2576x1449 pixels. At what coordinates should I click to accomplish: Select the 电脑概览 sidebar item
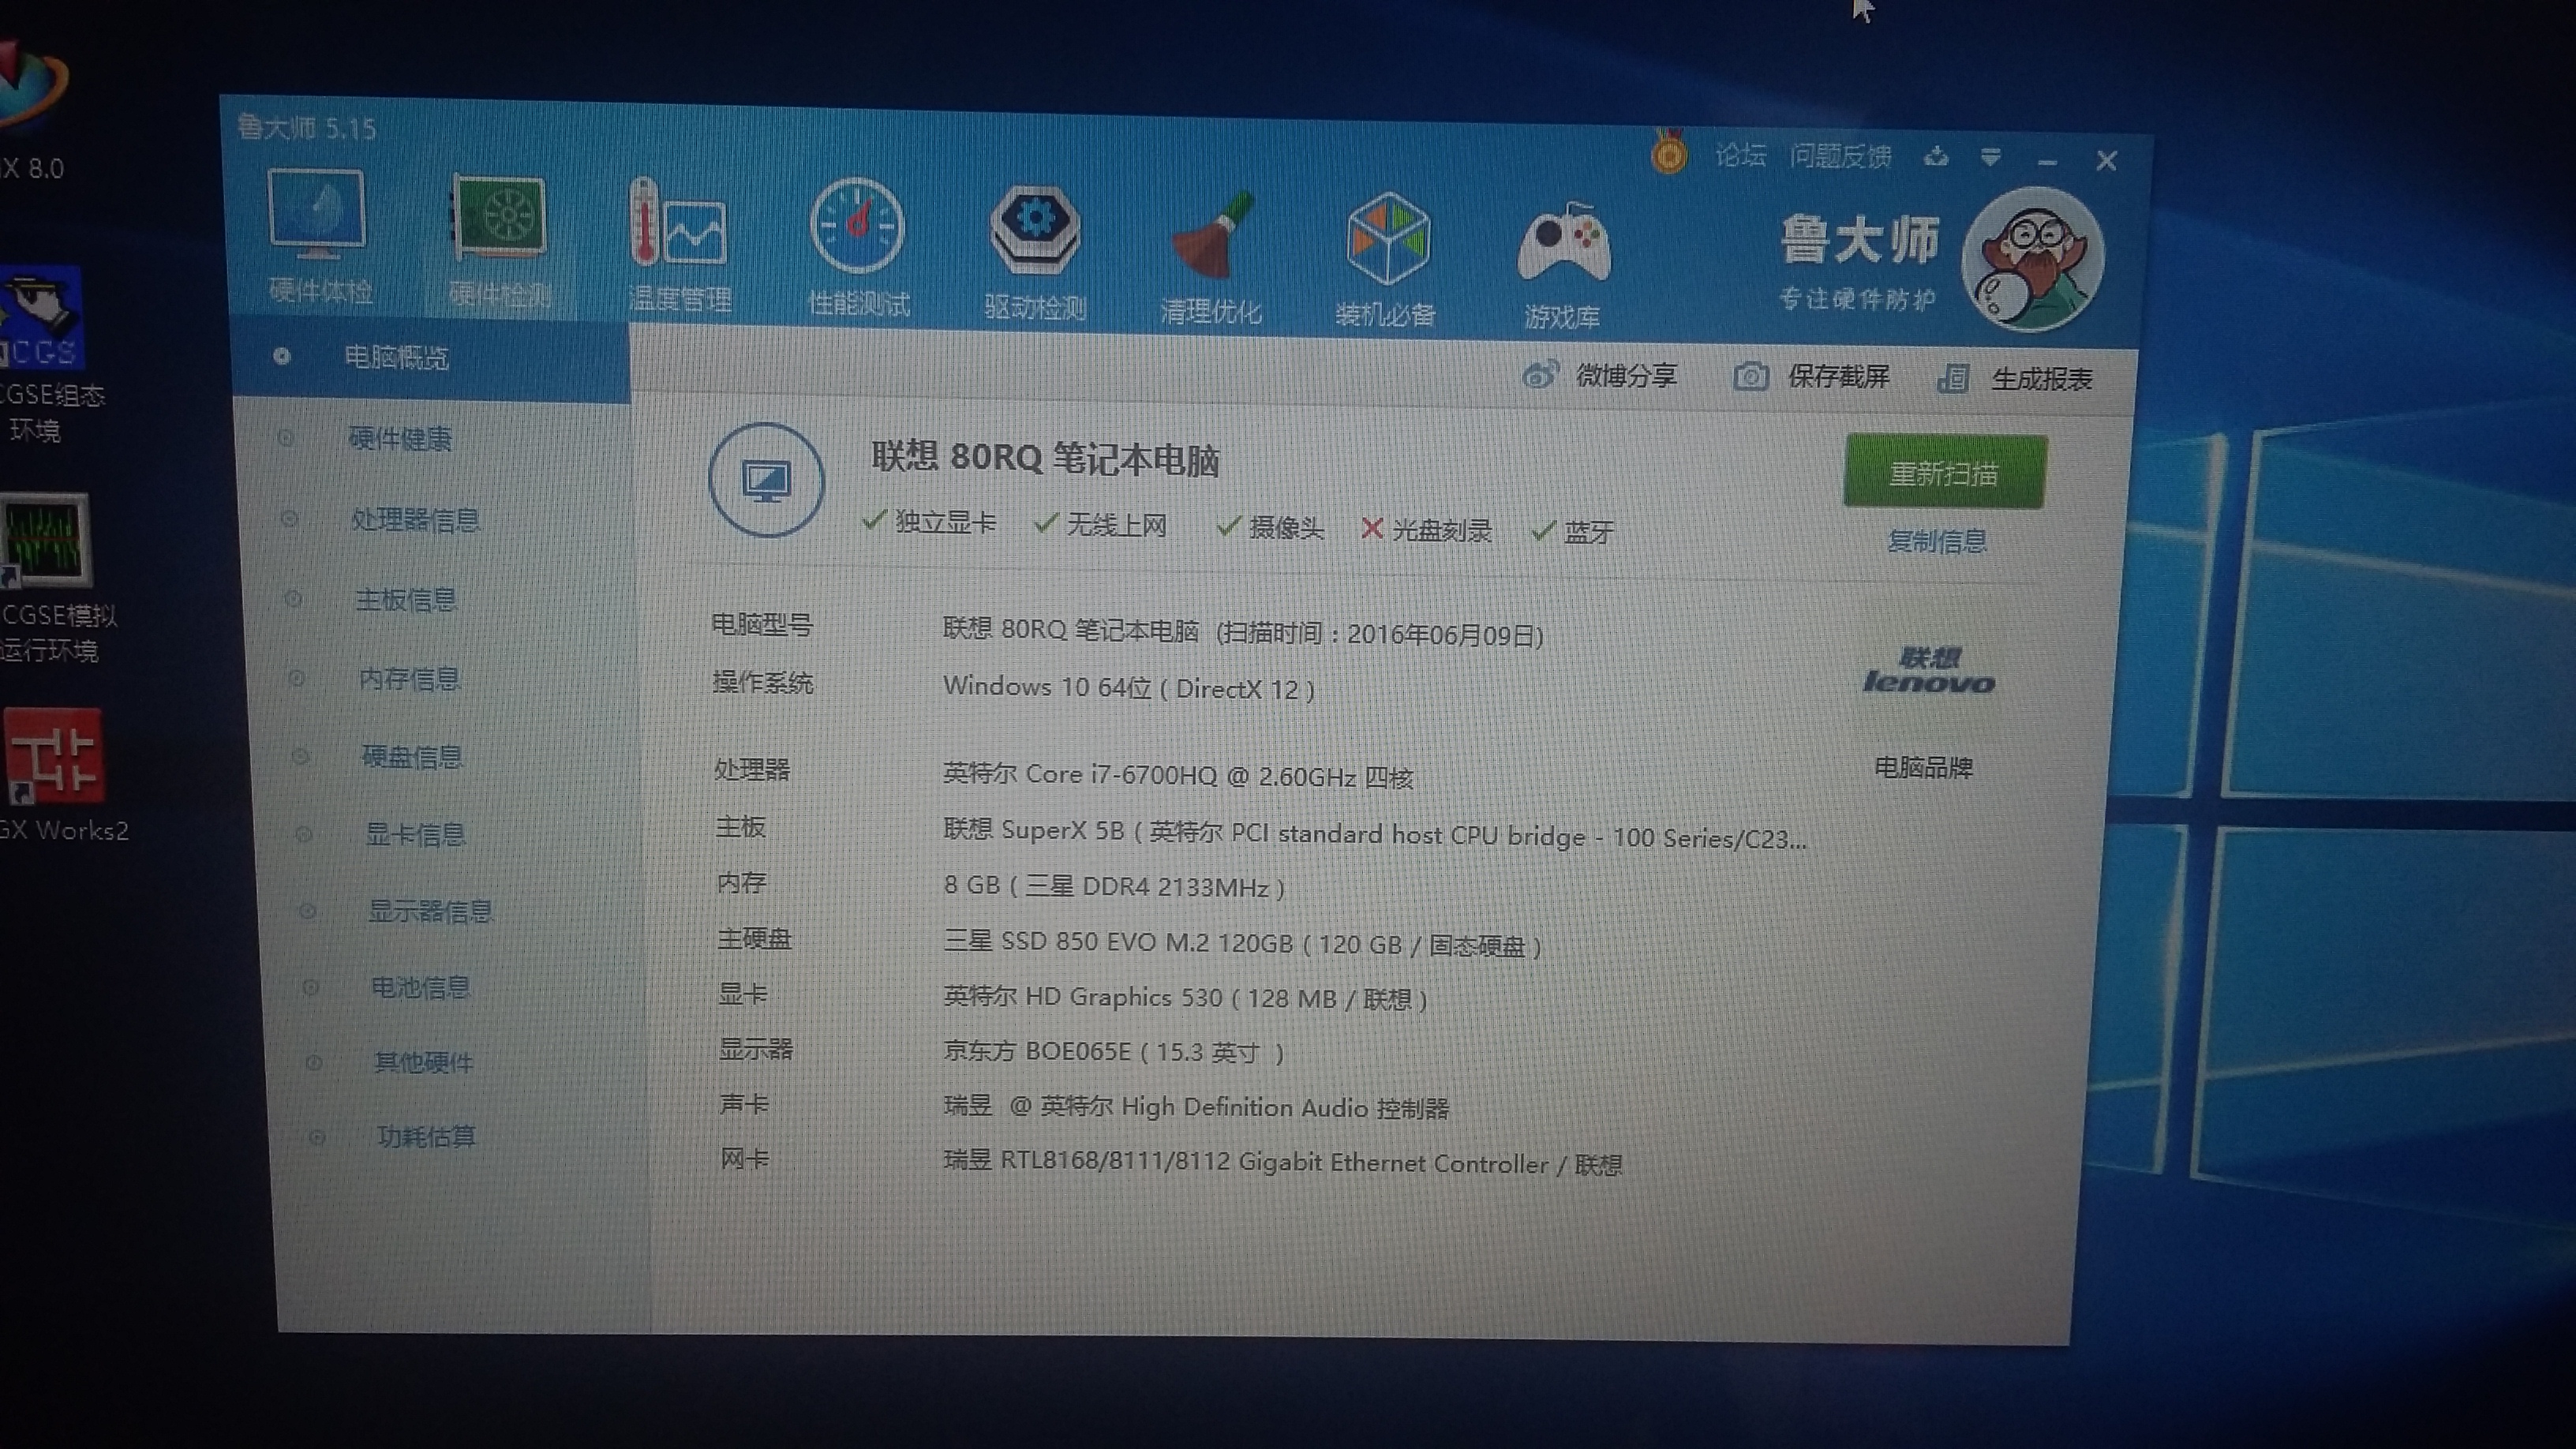click(x=431, y=358)
